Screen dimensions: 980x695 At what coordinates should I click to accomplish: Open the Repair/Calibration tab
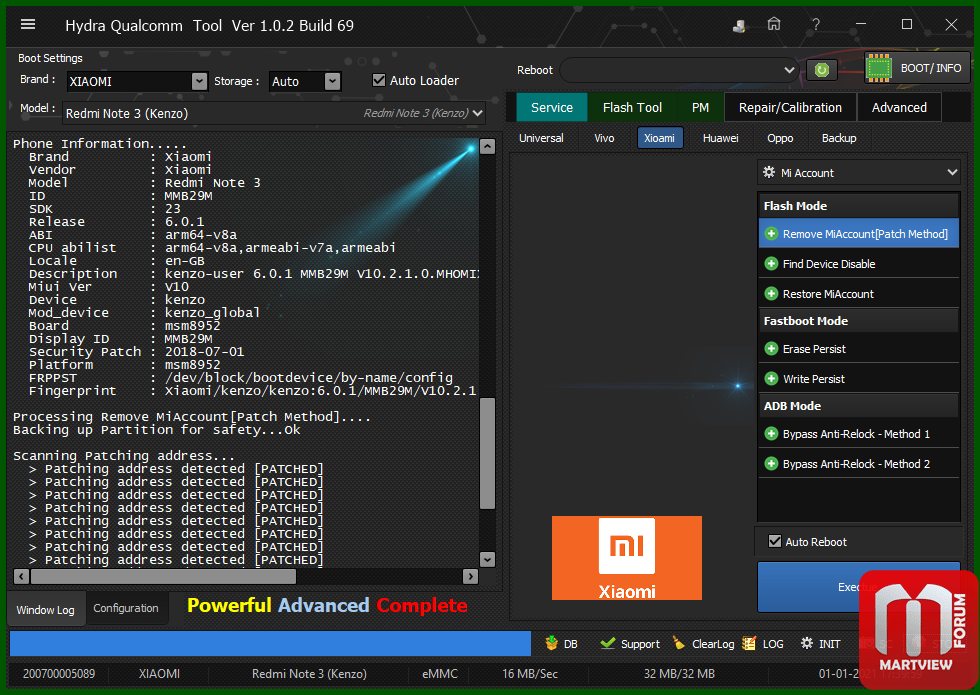pyautogui.click(x=790, y=108)
